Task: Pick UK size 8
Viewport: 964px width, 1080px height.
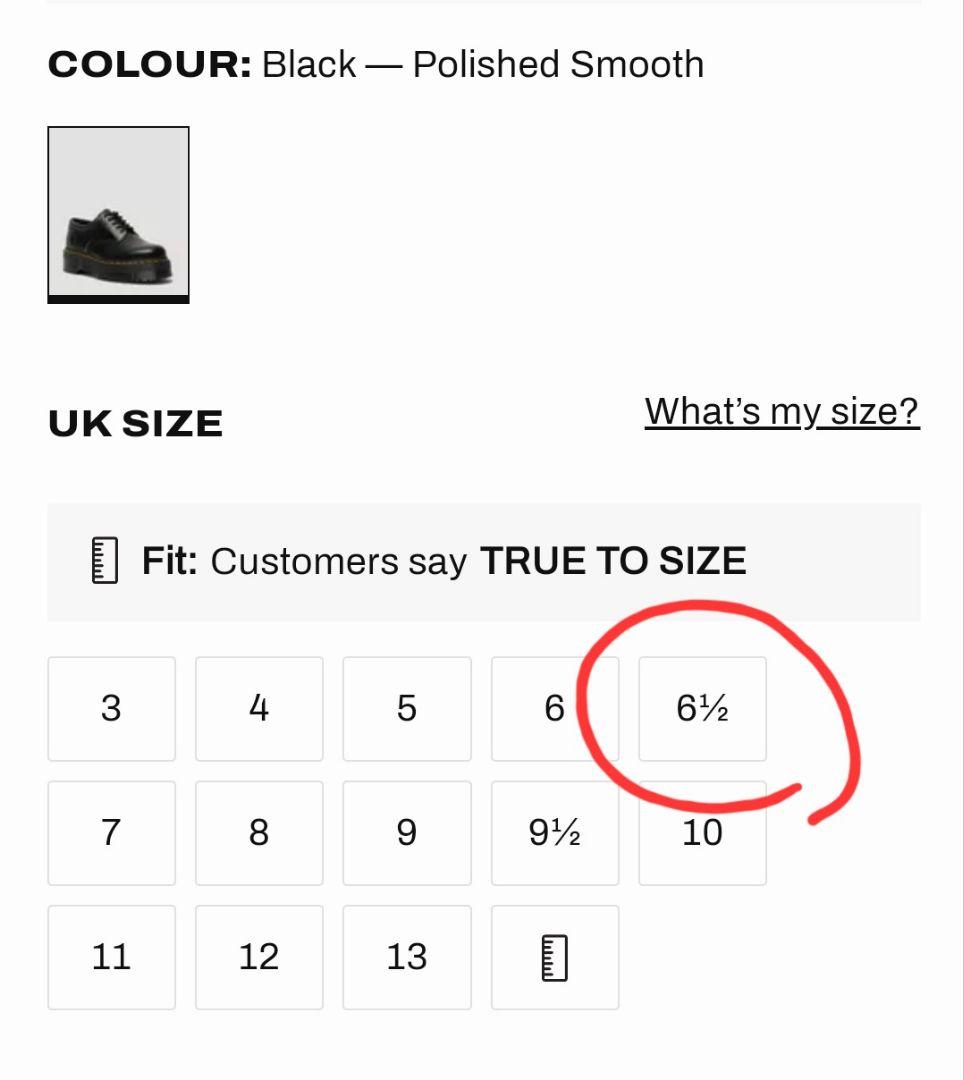Action: (x=259, y=832)
